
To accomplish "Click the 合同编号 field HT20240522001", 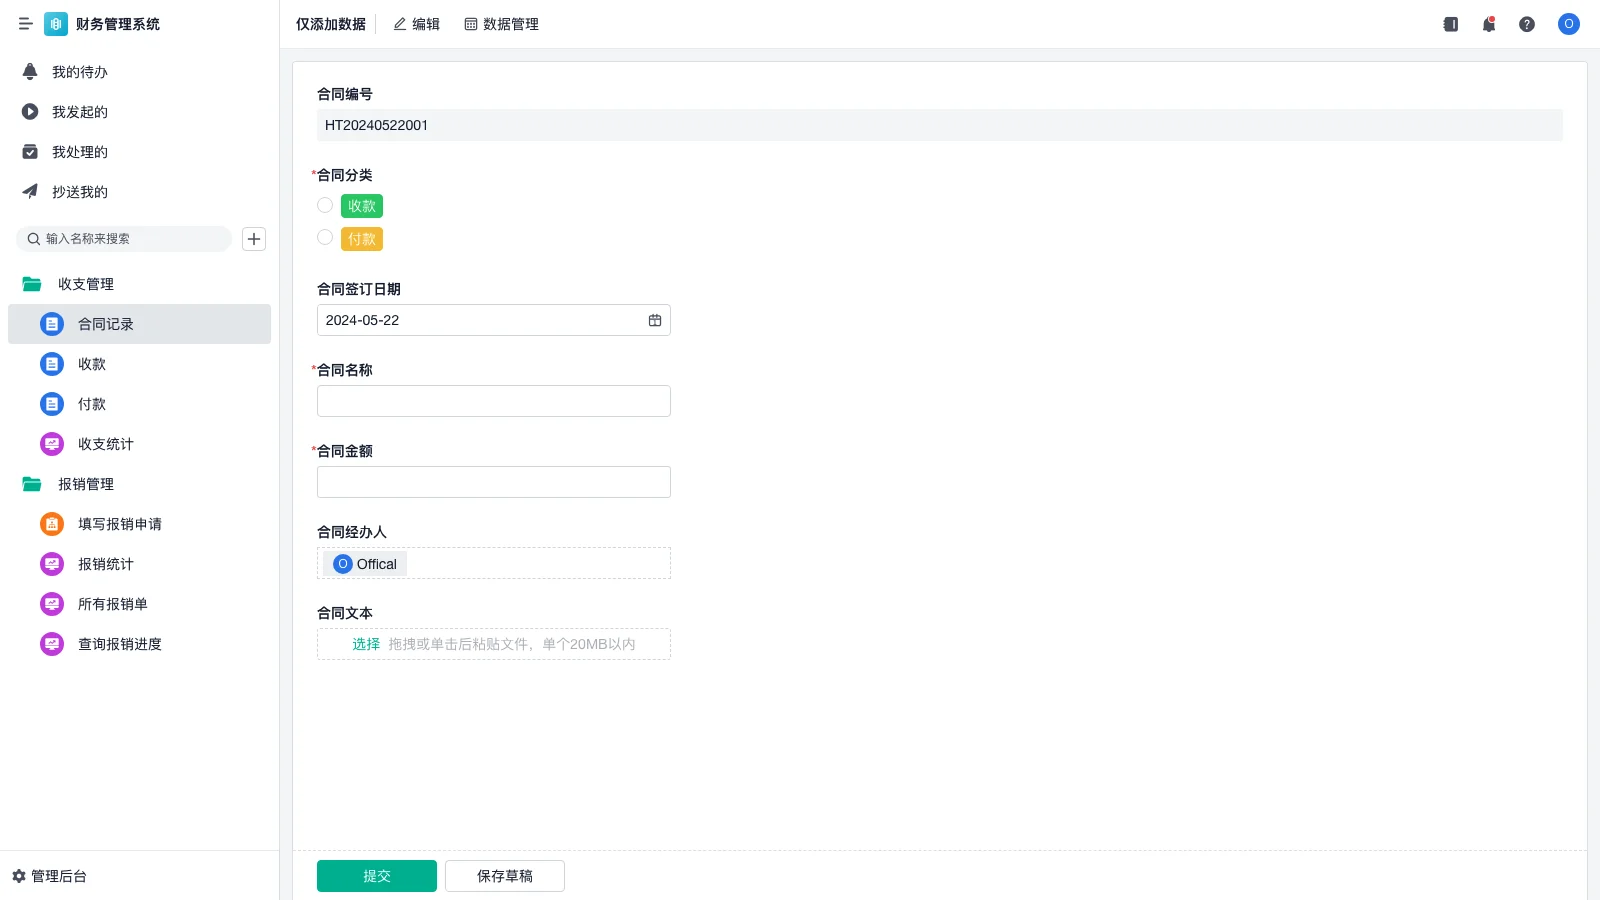I will [940, 125].
